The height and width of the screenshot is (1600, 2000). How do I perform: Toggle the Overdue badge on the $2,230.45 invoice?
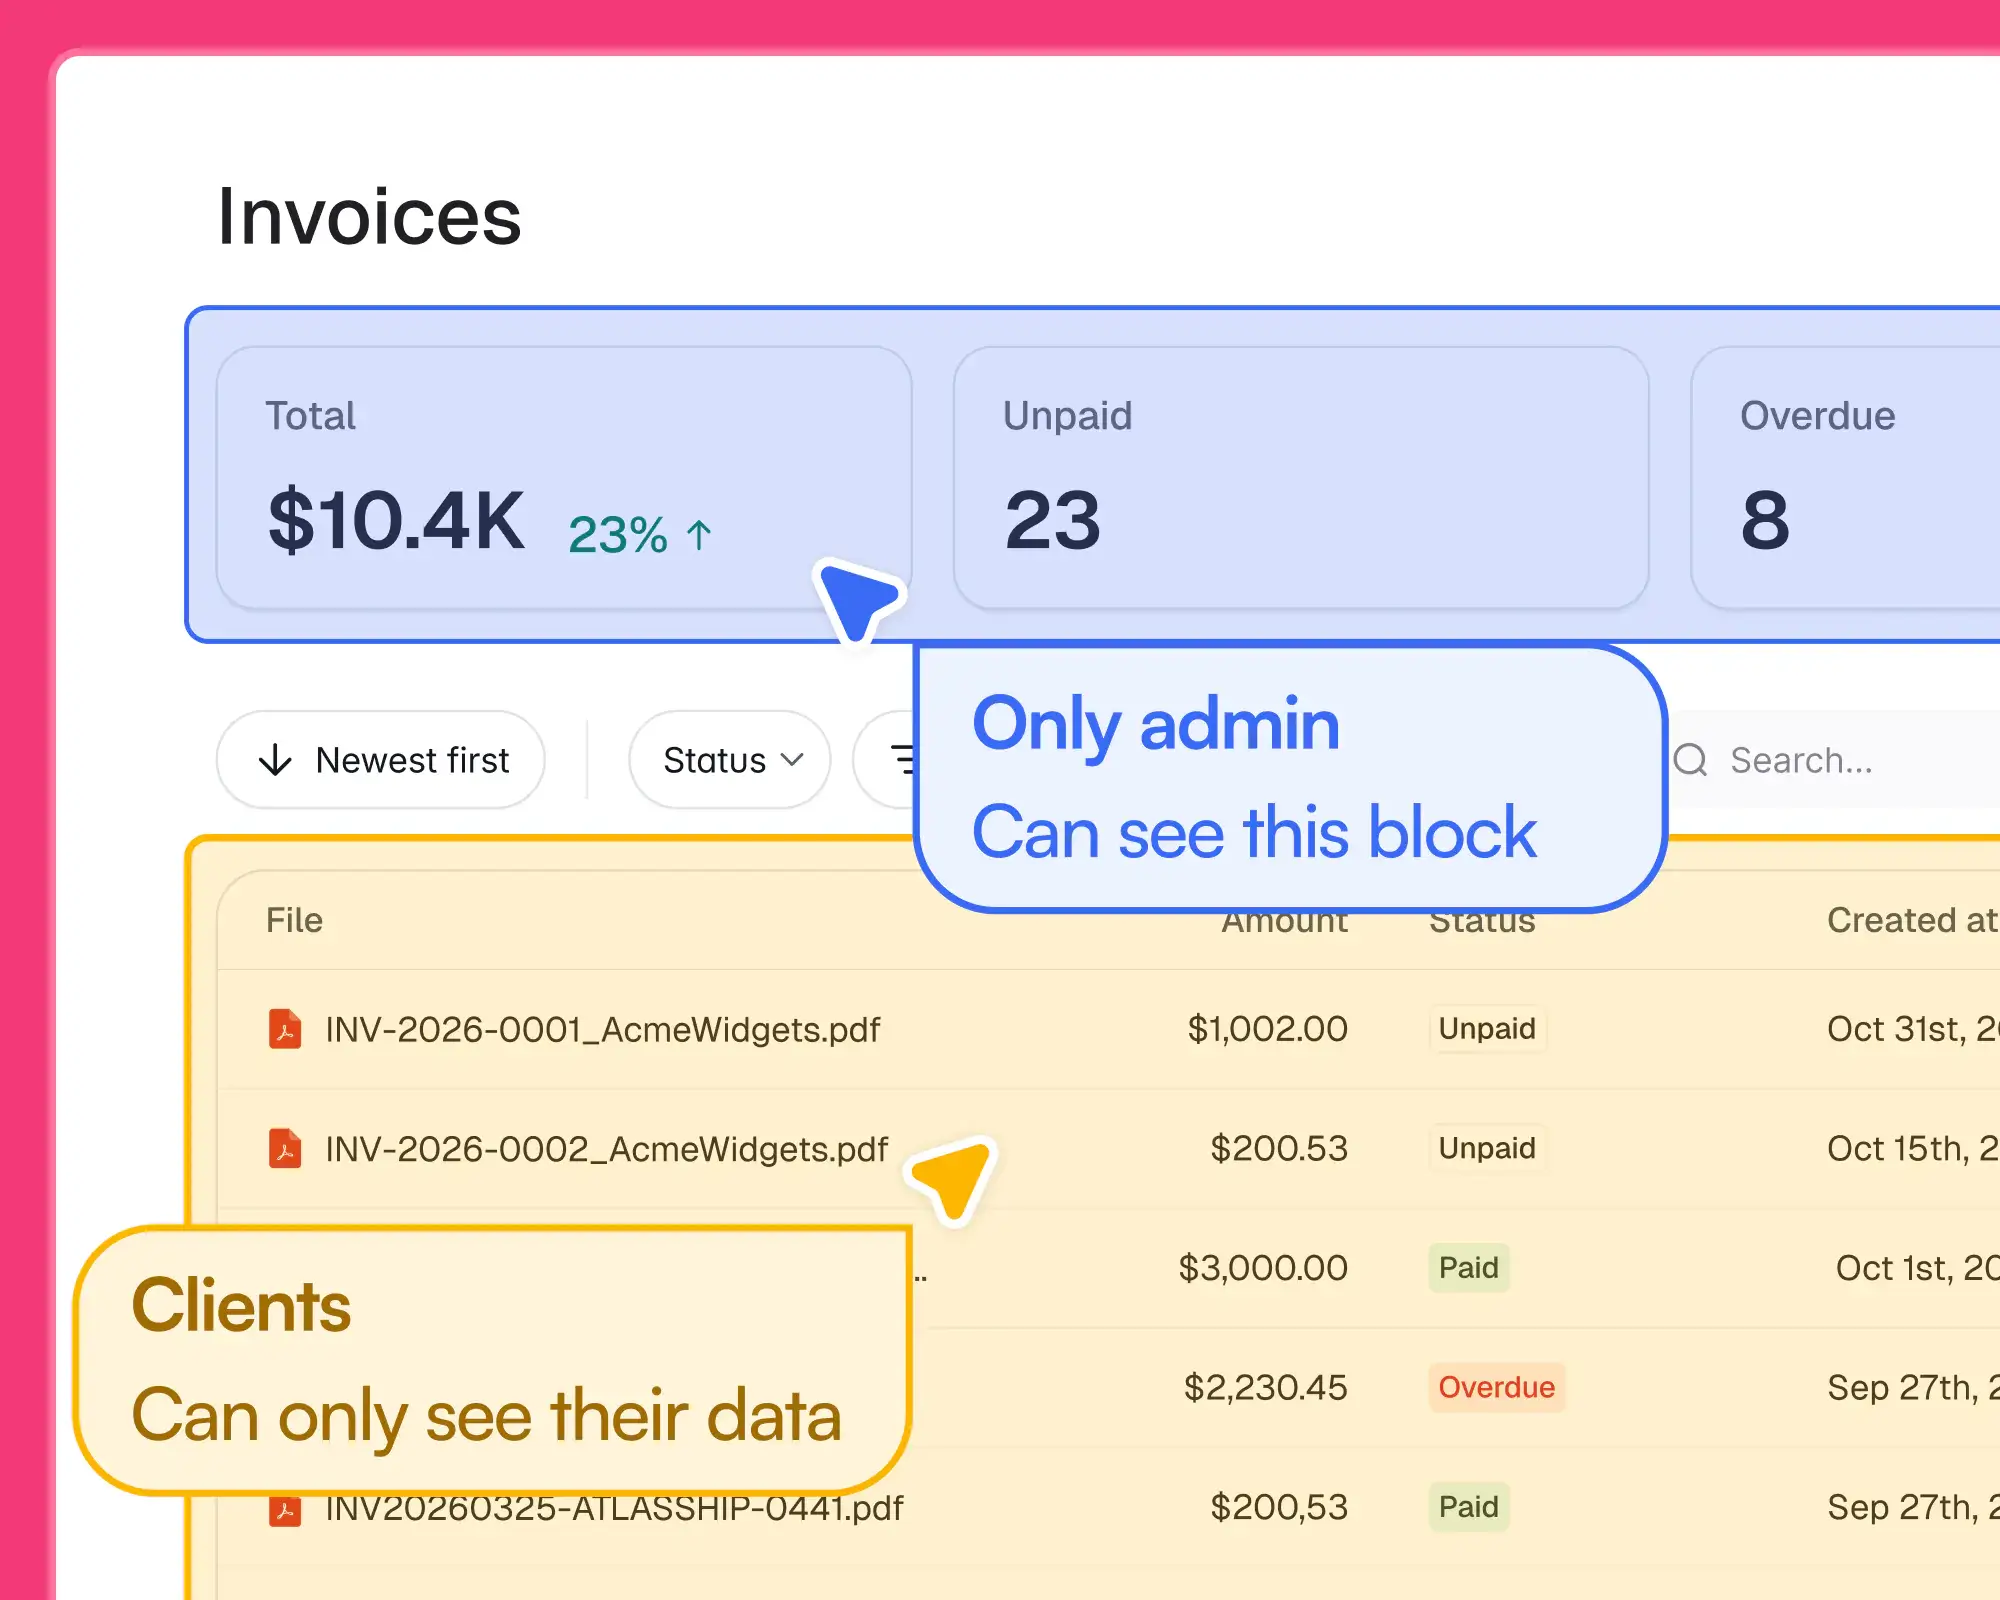1496,1388
